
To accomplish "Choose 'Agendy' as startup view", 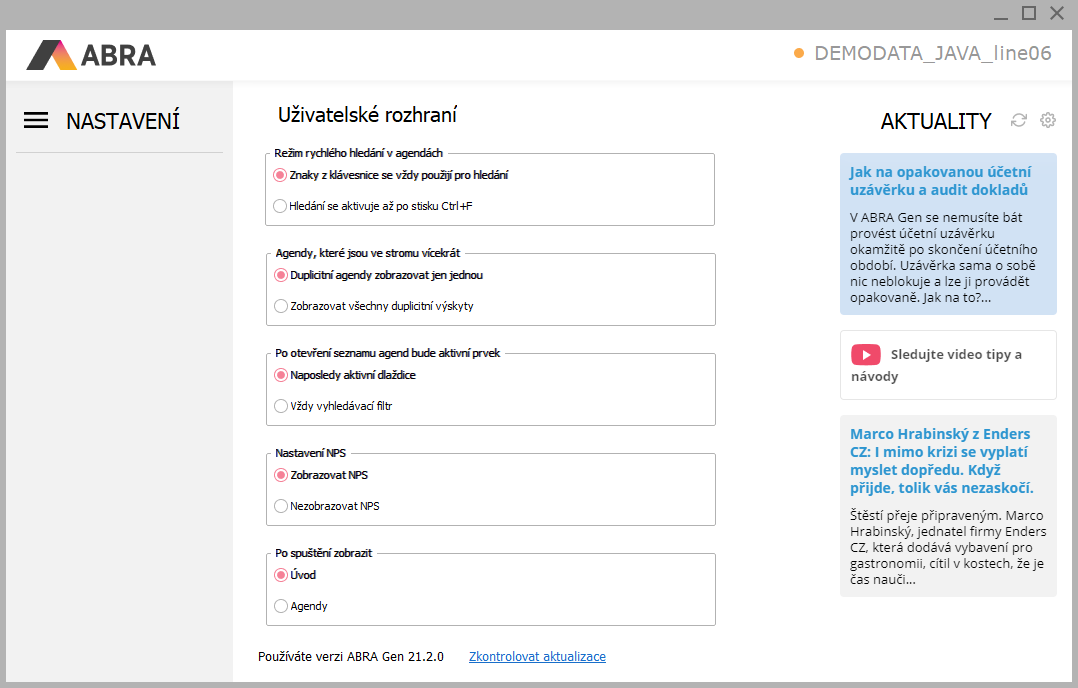I will [281, 606].
